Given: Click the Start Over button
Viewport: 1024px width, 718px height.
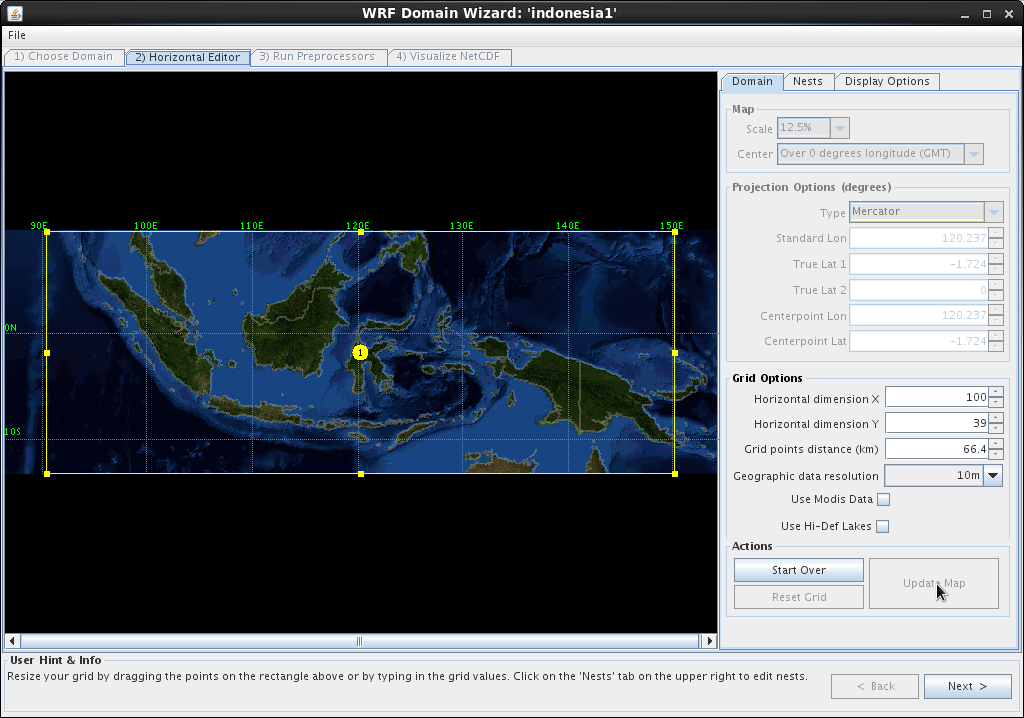Looking at the screenshot, I should click(x=799, y=570).
